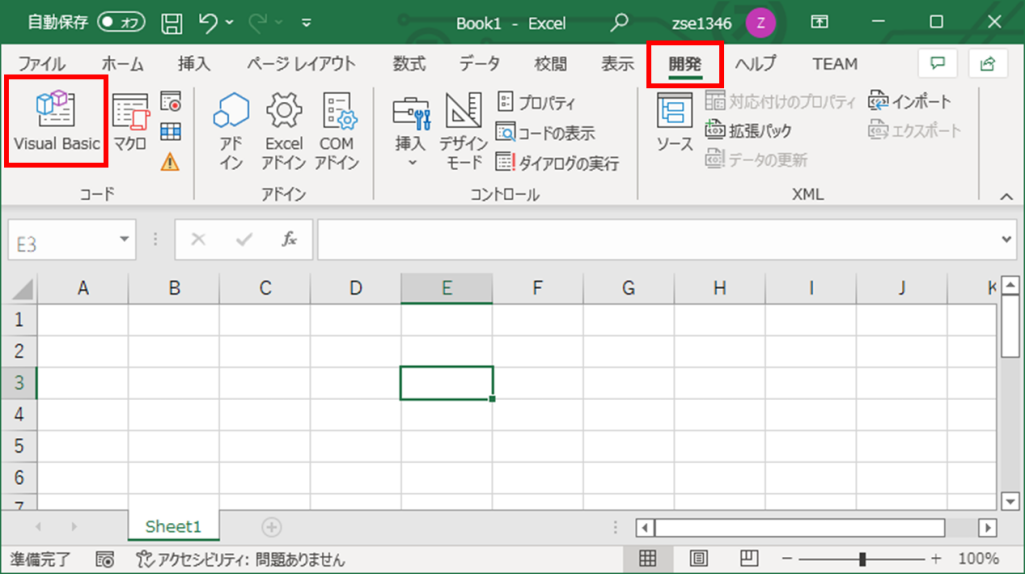1025x574 pixels.
Task: Open the Visual Basic editor
Action: (56, 122)
